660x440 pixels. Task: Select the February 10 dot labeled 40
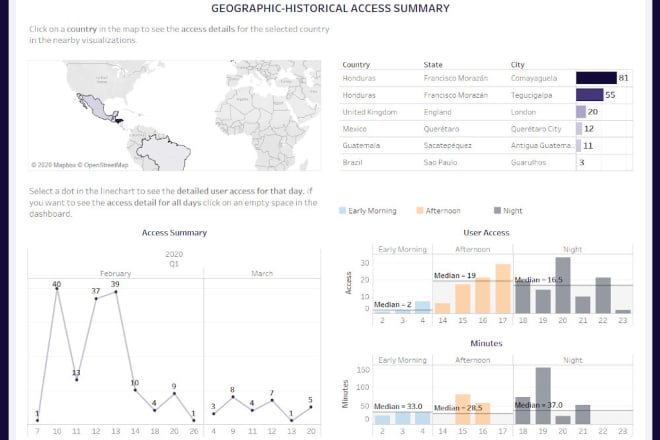tap(57, 289)
